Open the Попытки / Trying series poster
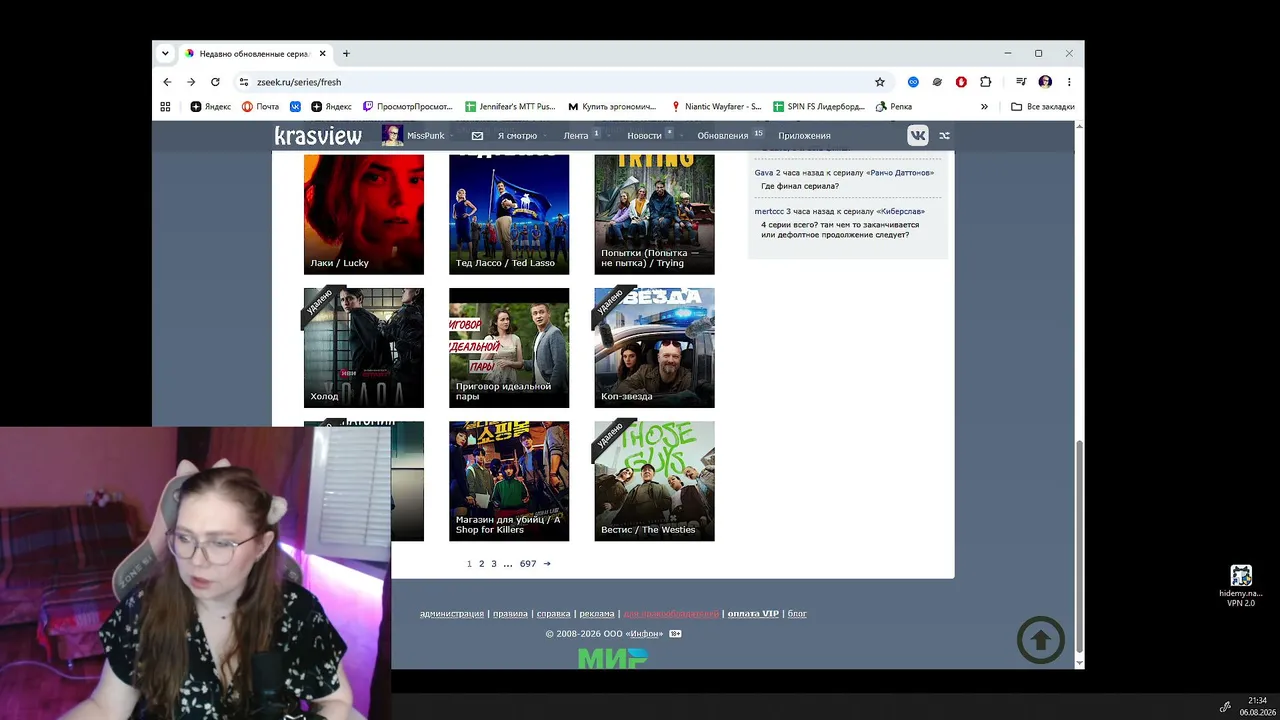The image size is (1280, 720). tap(654, 214)
